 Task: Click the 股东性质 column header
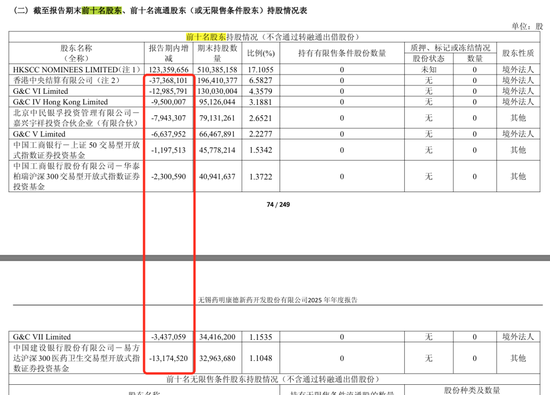518,53
